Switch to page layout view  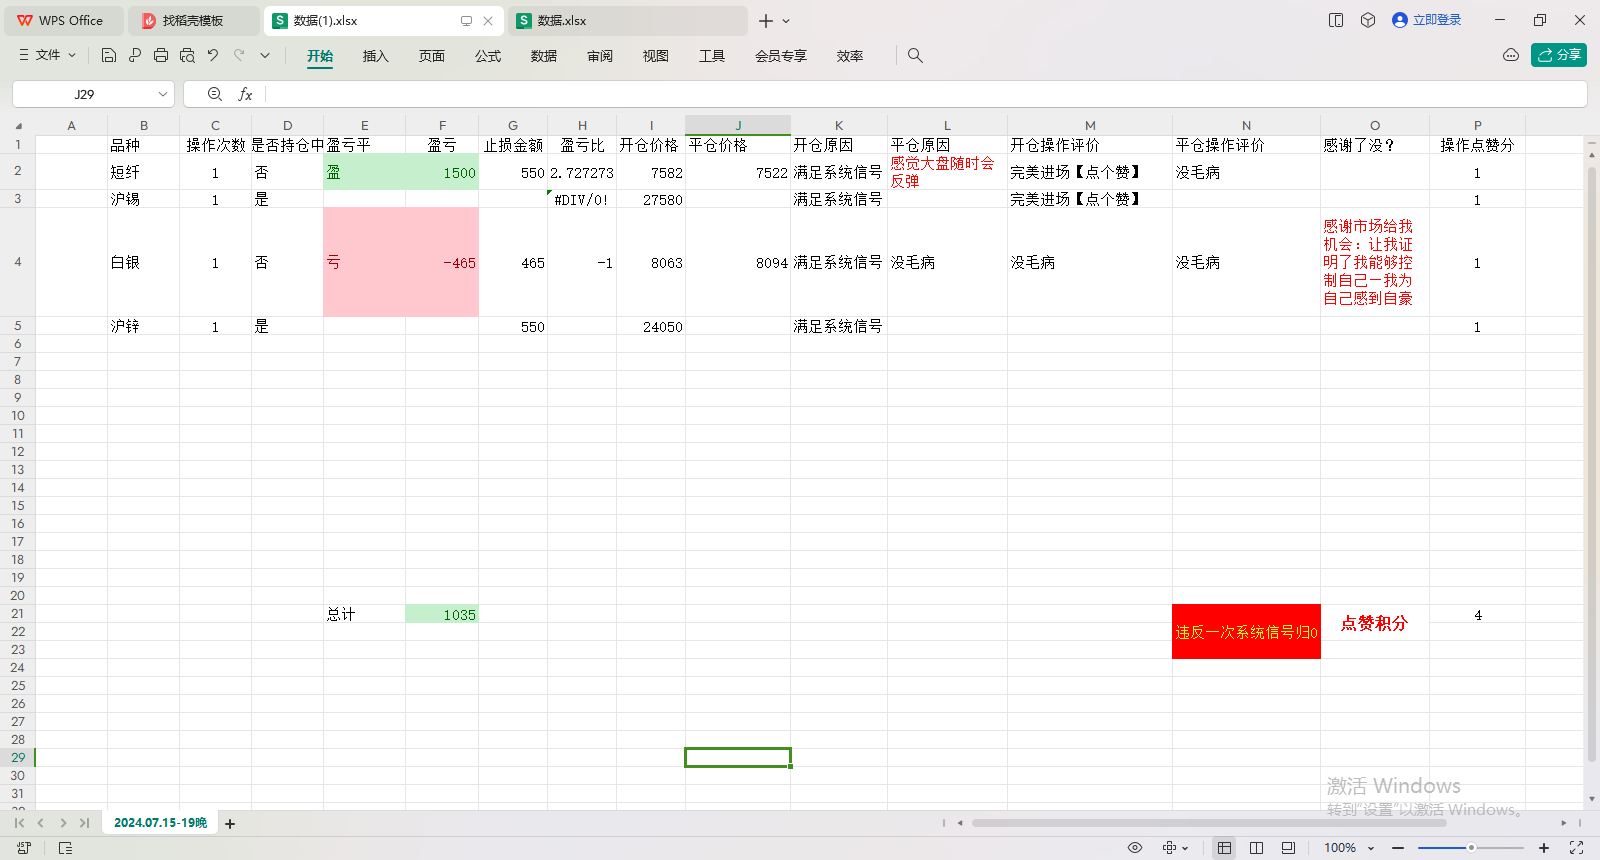1256,848
